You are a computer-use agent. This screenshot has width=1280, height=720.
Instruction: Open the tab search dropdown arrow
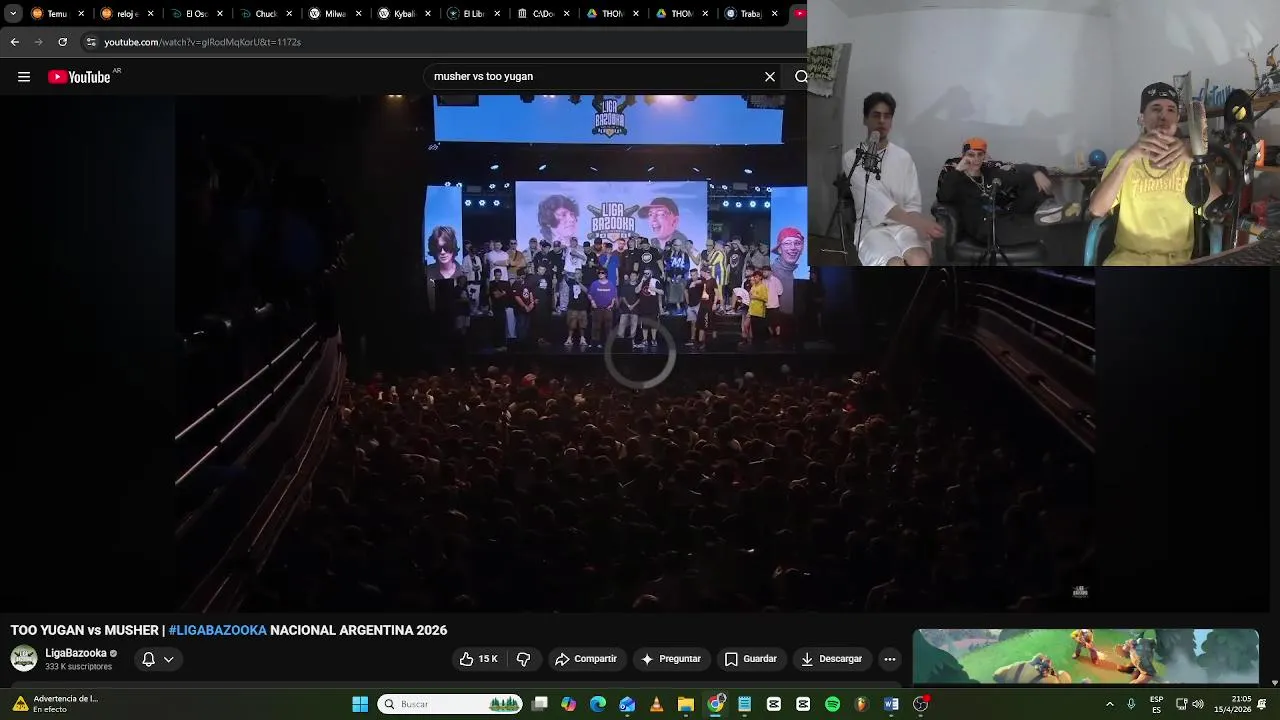click(x=13, y=14)
